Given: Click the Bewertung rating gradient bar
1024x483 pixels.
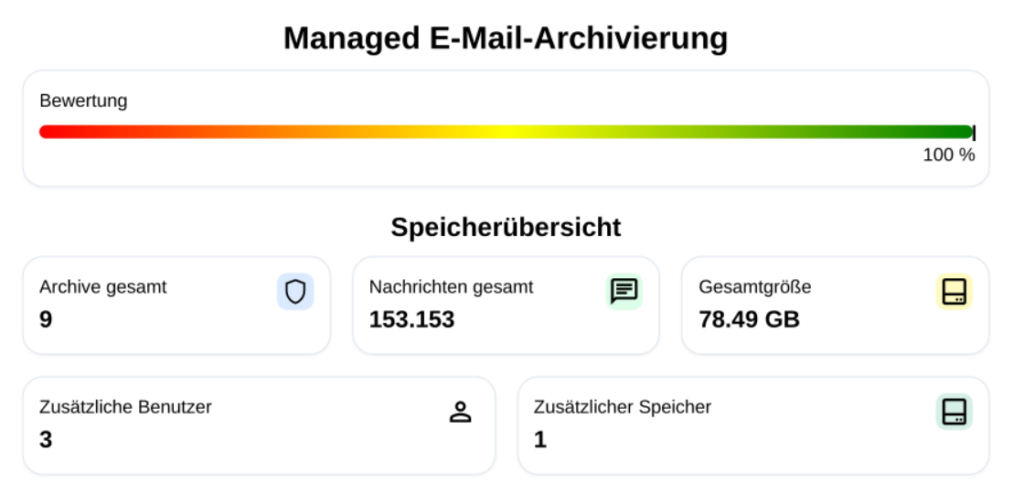Looking at the screenshot, I should tap(505, 132).
